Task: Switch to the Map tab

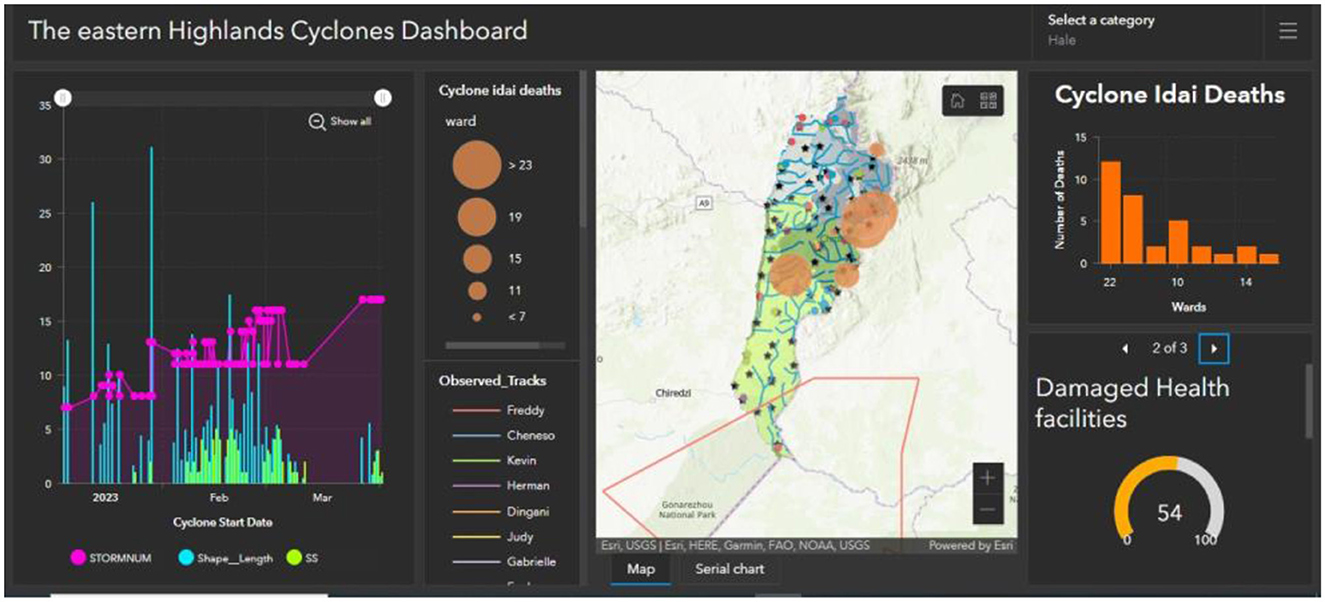Action: click(641, 569)
